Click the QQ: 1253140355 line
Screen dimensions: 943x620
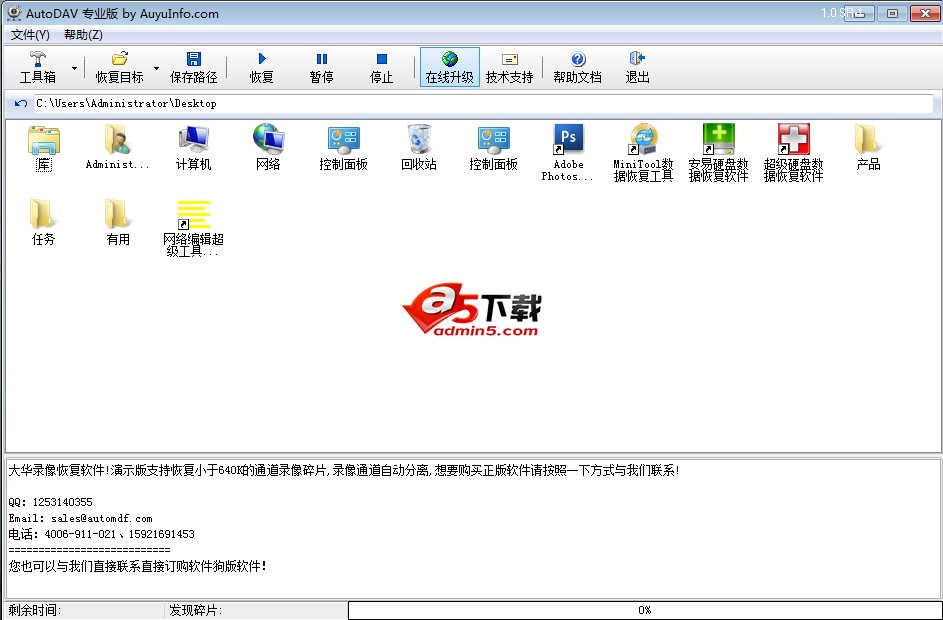pos(51,502)
